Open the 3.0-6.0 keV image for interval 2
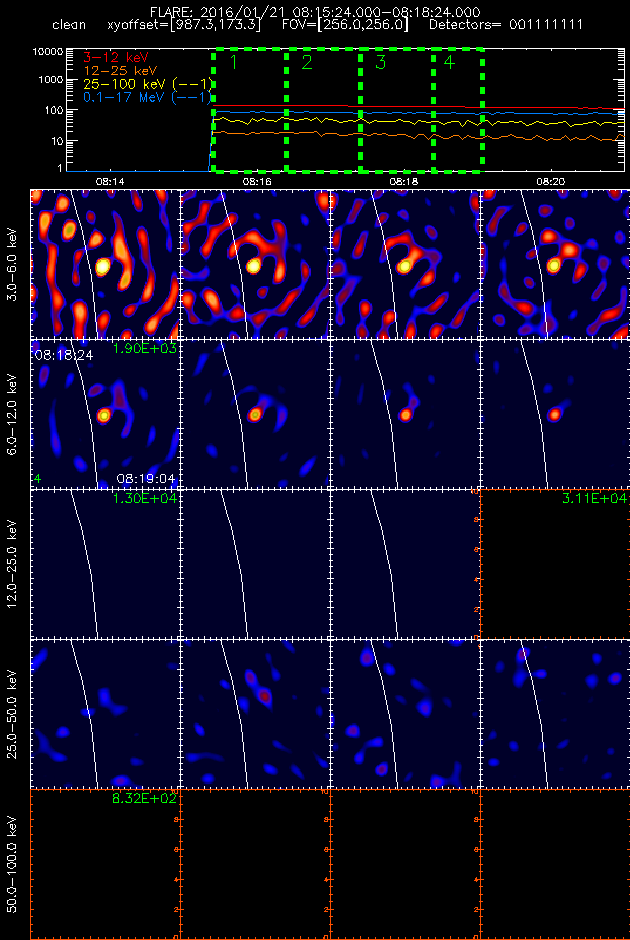Screen dimensions: 630x940 (255, 264)
